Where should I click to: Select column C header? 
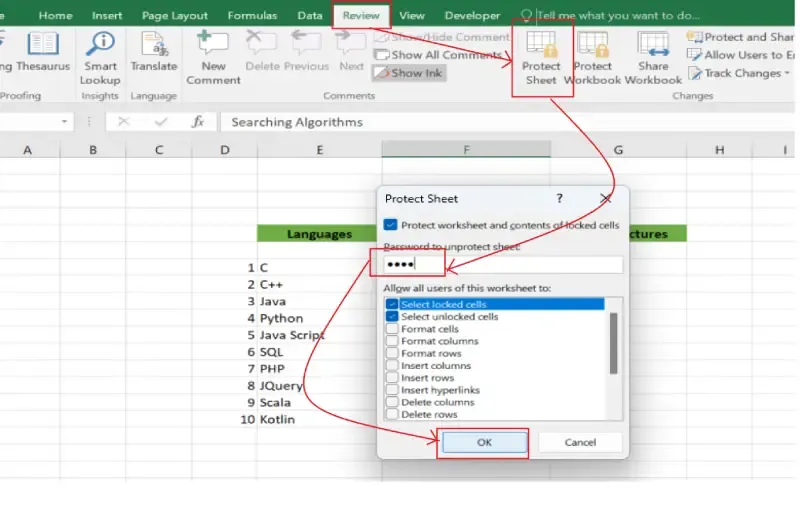159,150
